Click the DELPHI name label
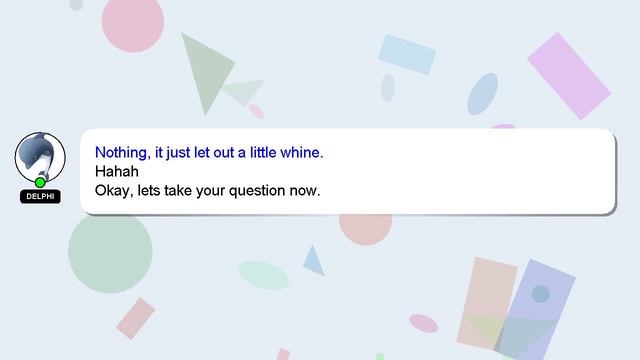The width and height of the screenshot is (640, 360). pyautogui.click(x=40, y=196)
